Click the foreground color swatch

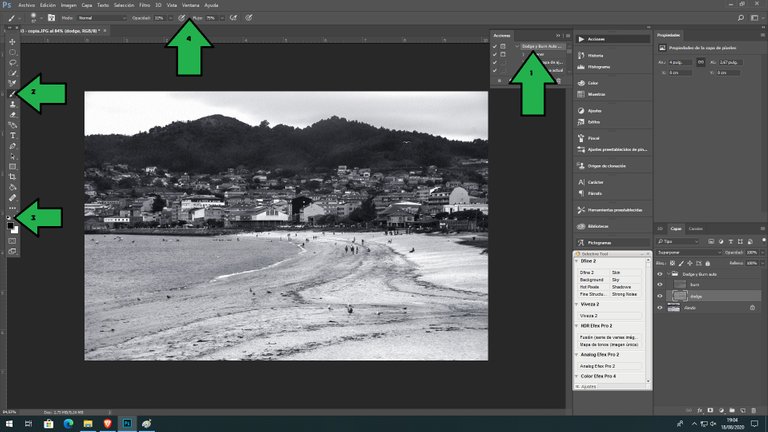(x=10, y=226)
